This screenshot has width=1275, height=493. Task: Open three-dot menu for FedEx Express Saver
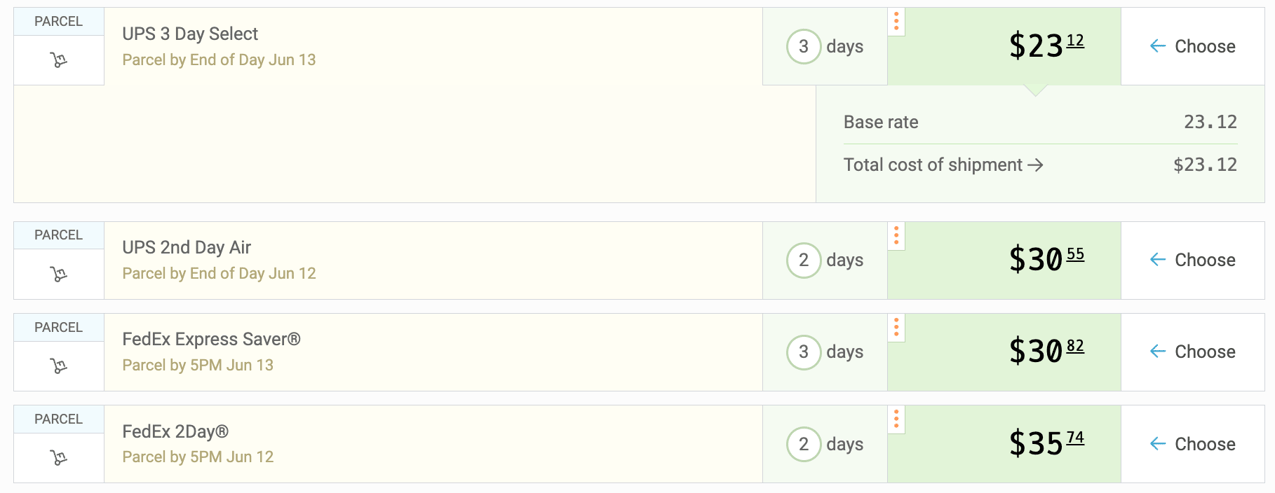point(897,327)
